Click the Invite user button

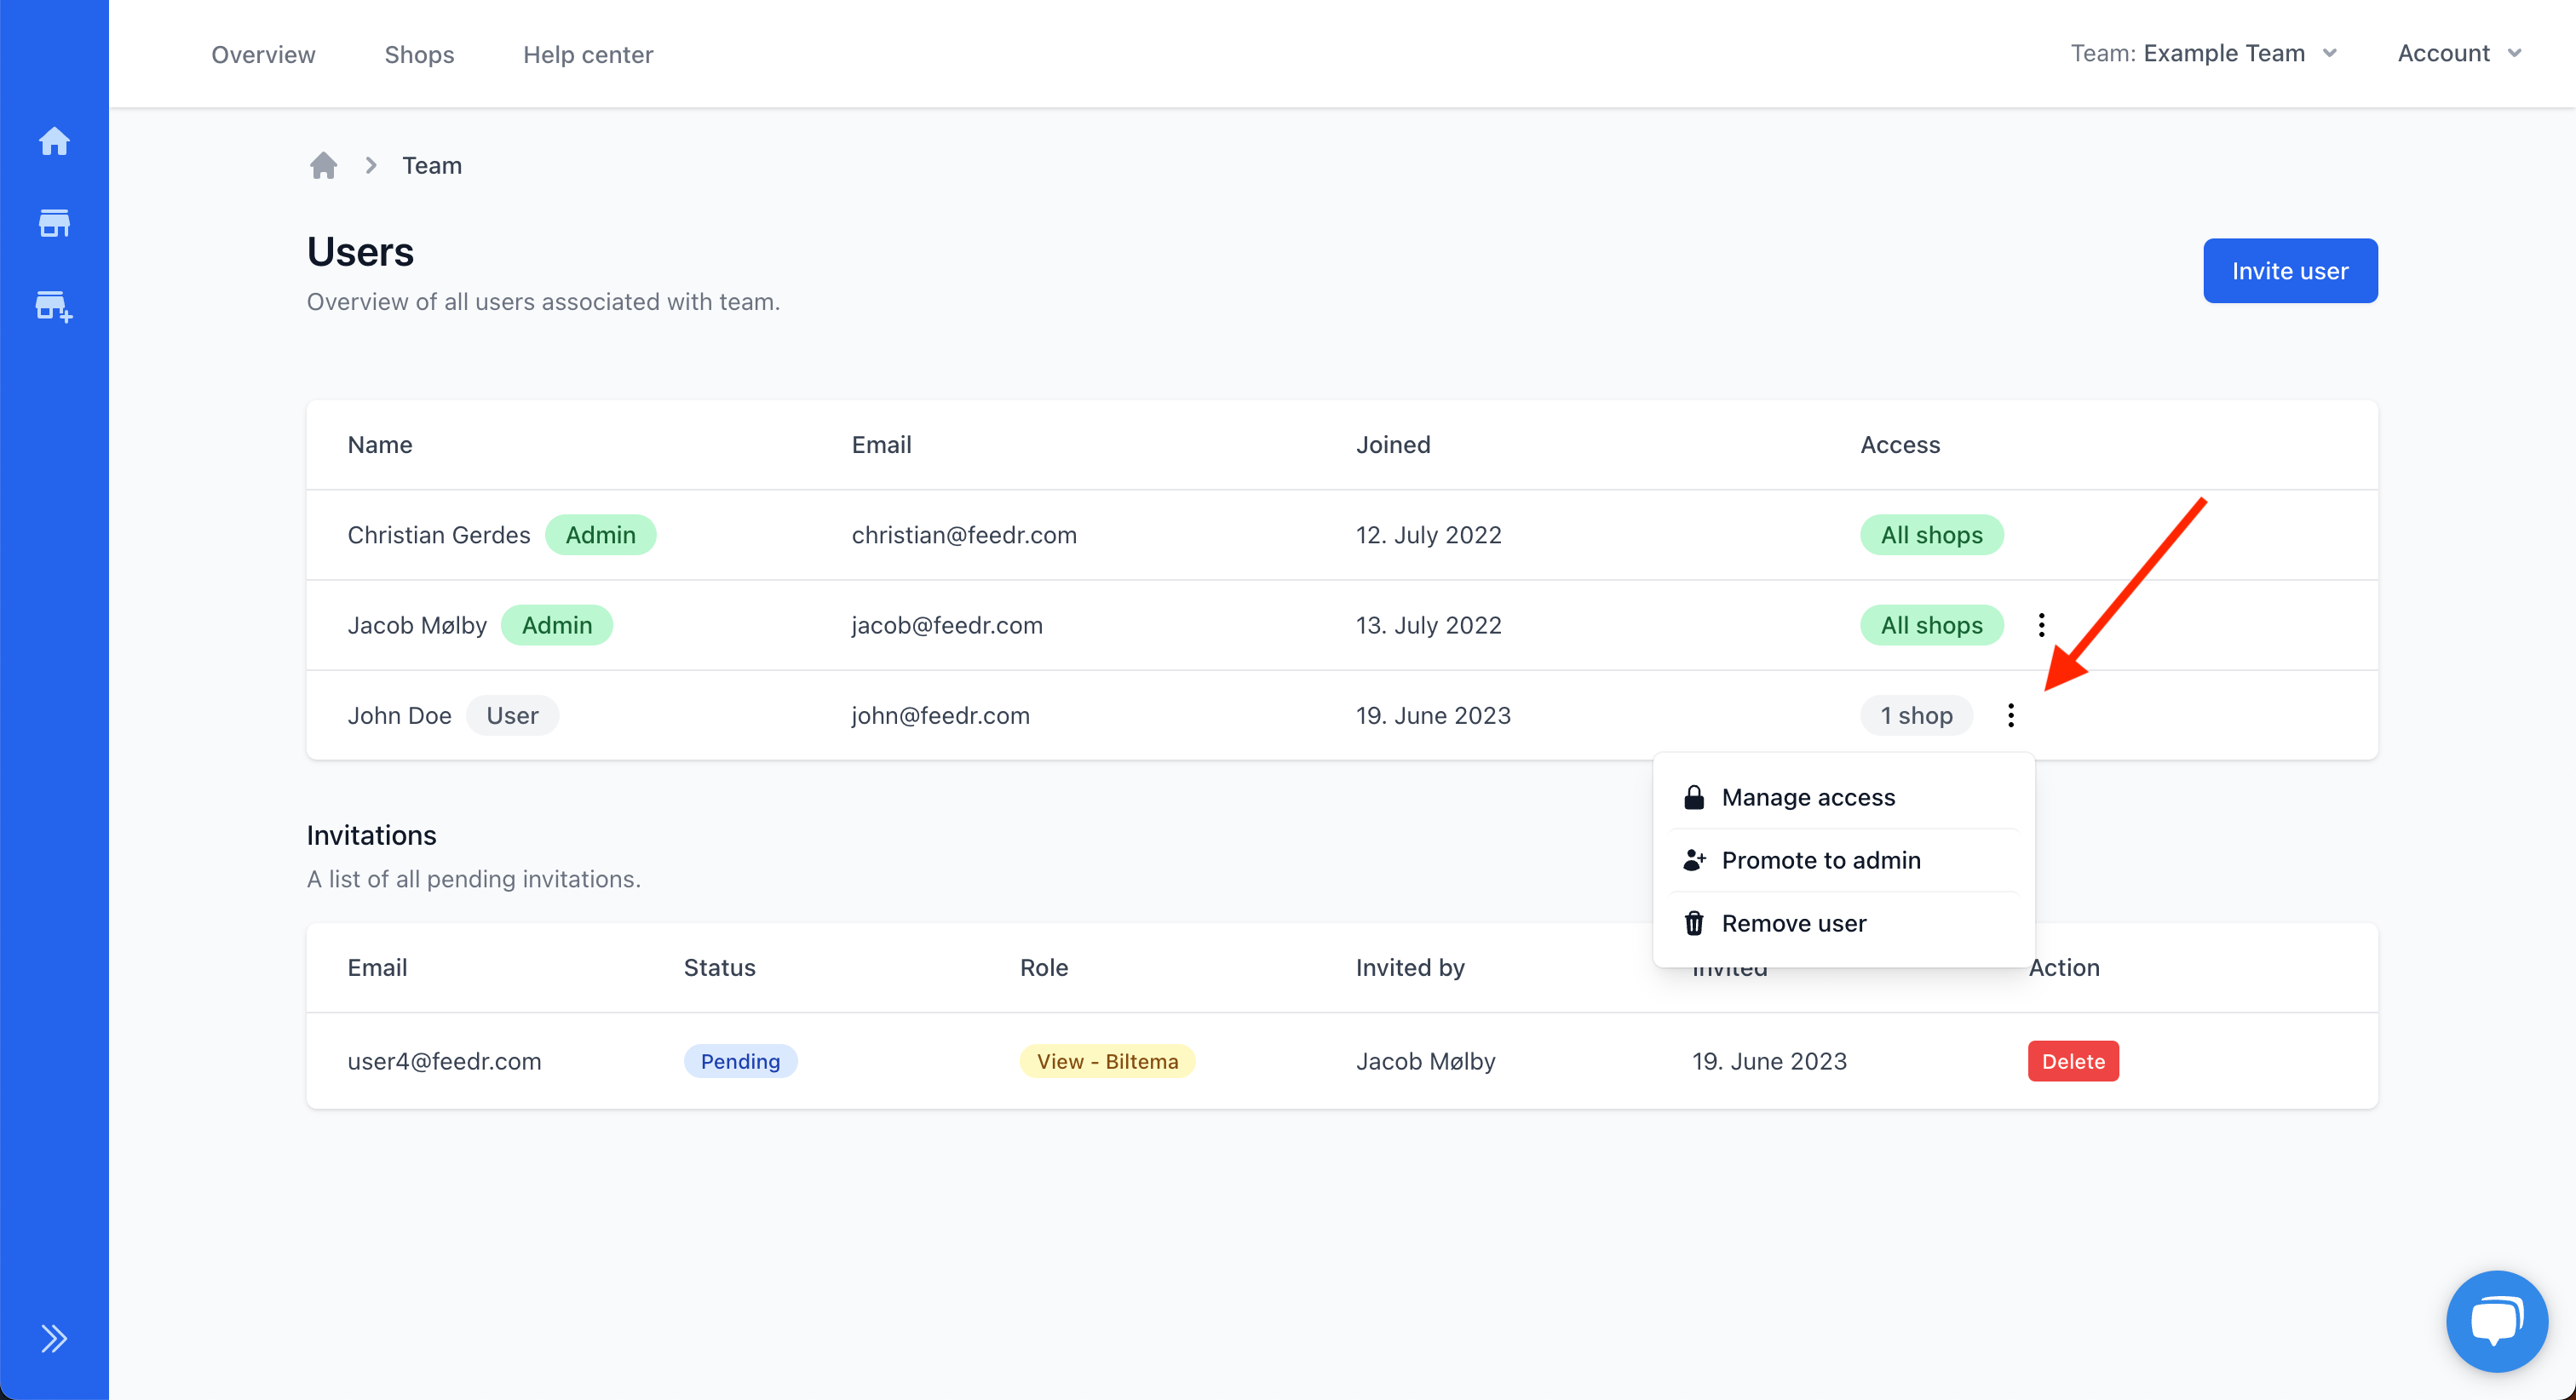2290,270
